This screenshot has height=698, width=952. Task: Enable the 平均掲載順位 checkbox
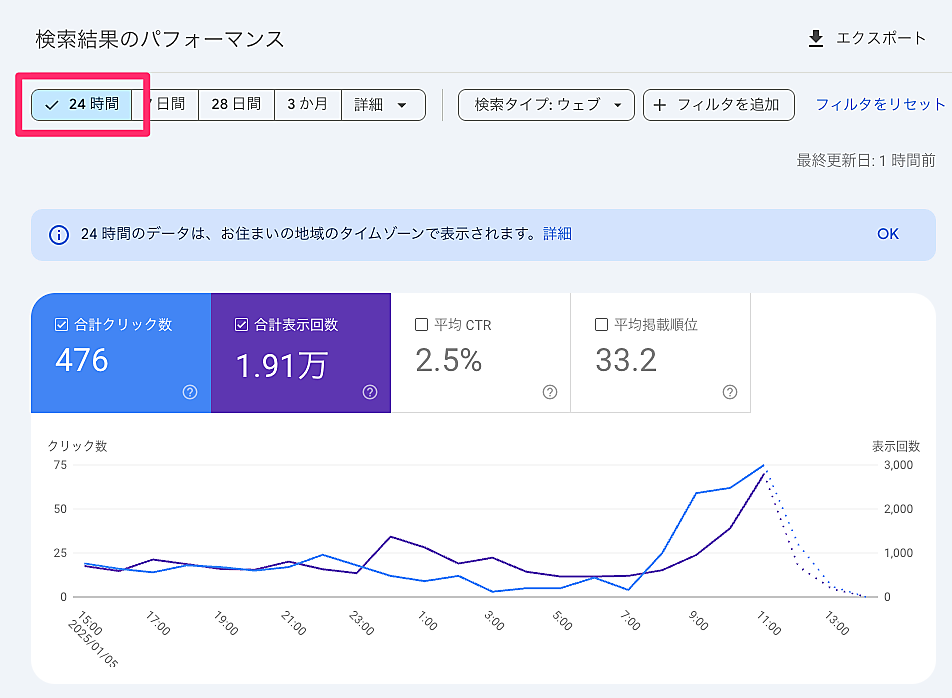(x=601, y=325)
